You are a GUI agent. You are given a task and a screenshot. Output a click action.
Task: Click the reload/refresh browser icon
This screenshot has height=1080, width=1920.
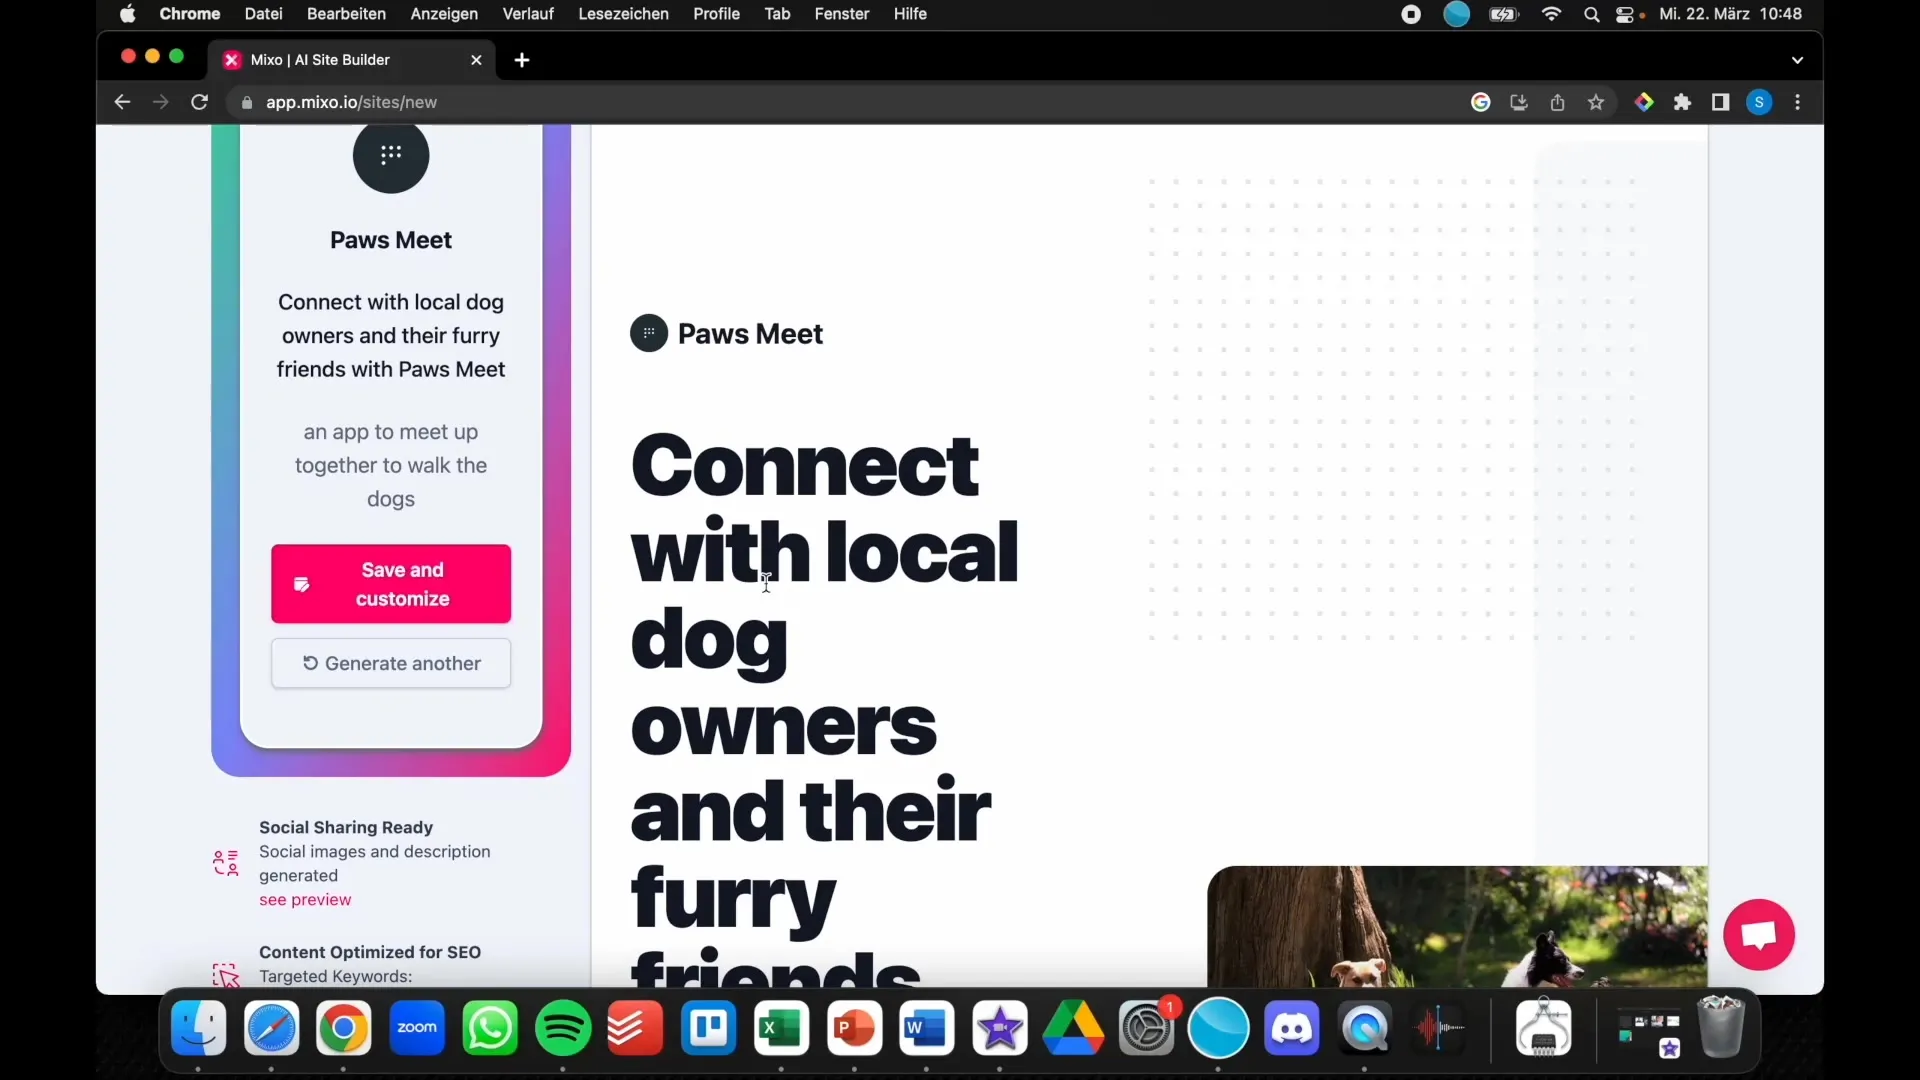point(199,102)
